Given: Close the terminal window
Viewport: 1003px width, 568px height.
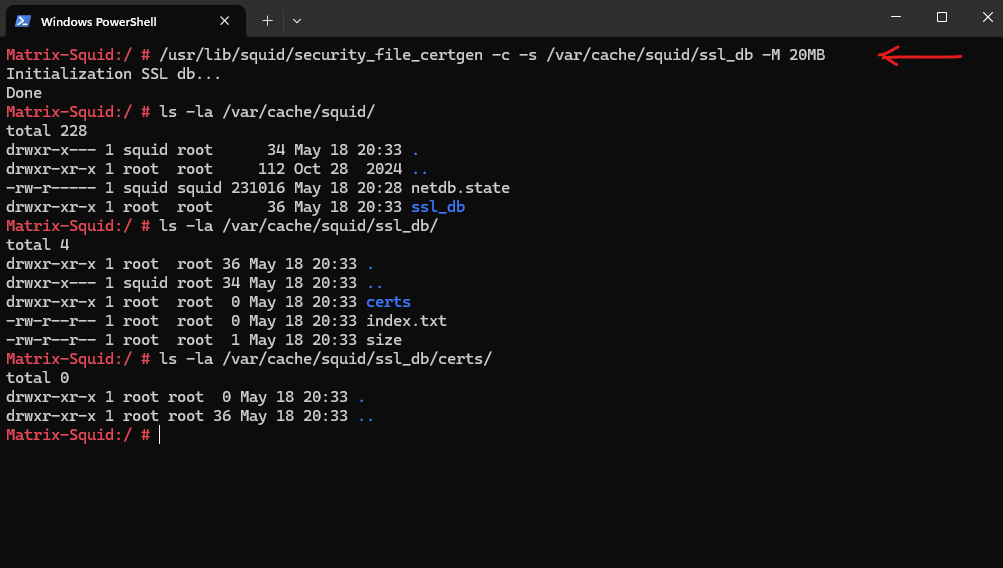Looking at the screenshot, I should click(x=987, y=17).
